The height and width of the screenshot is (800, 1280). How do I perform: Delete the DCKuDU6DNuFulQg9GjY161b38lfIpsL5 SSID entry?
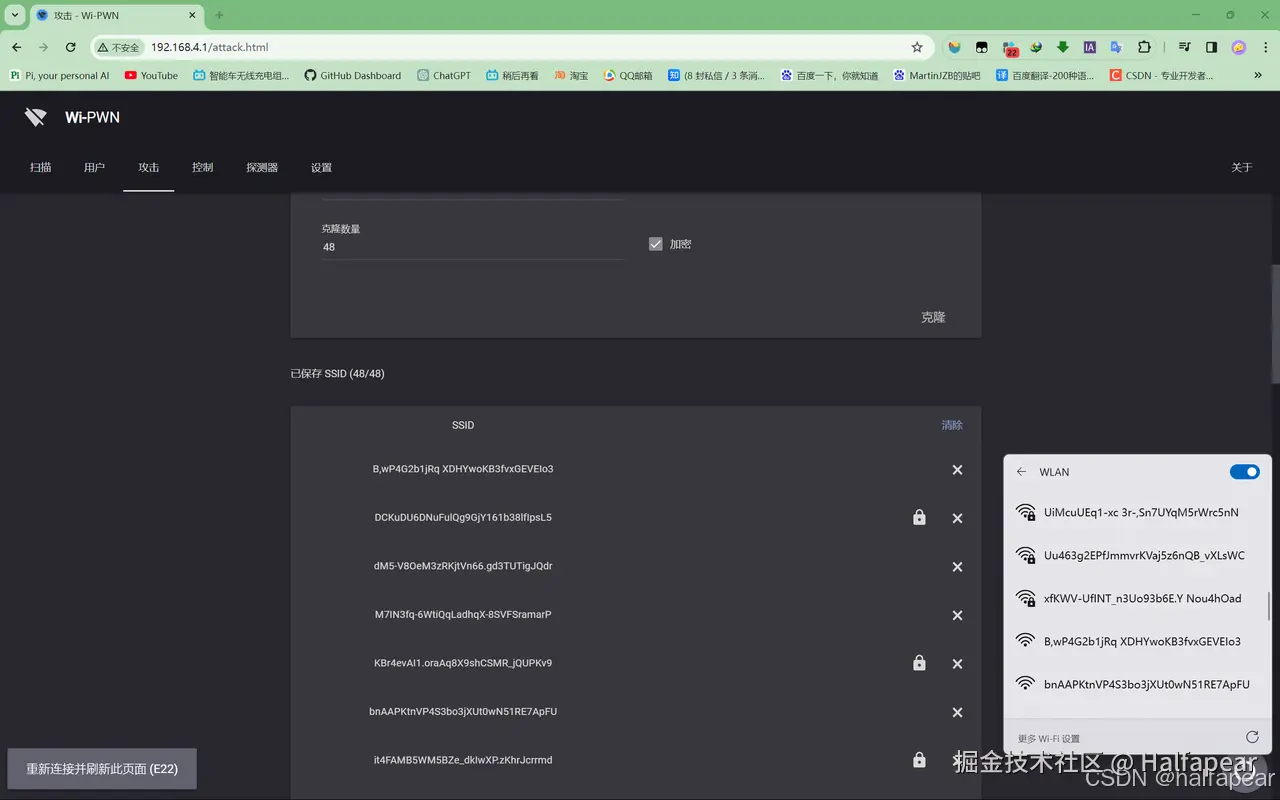tap(957, 518)
